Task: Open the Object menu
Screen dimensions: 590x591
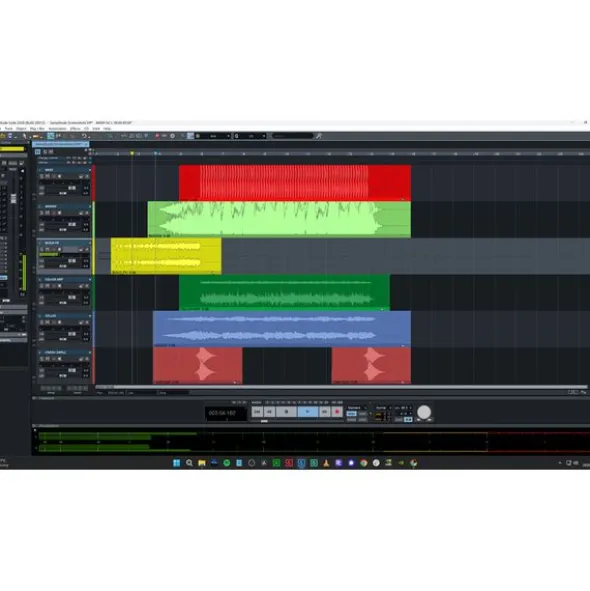Action: point(21,129)
